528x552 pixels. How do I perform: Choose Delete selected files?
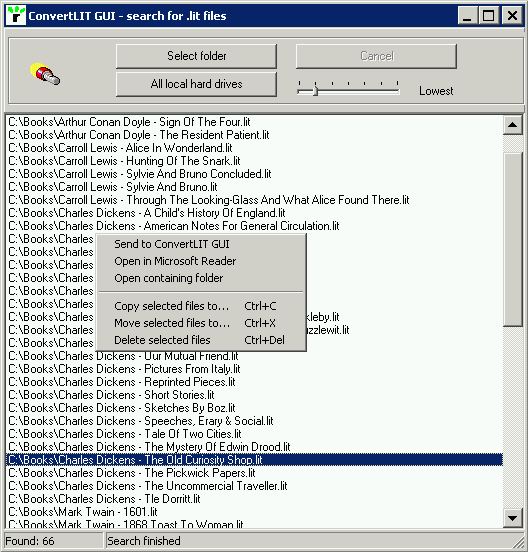[x=201, y=340]
